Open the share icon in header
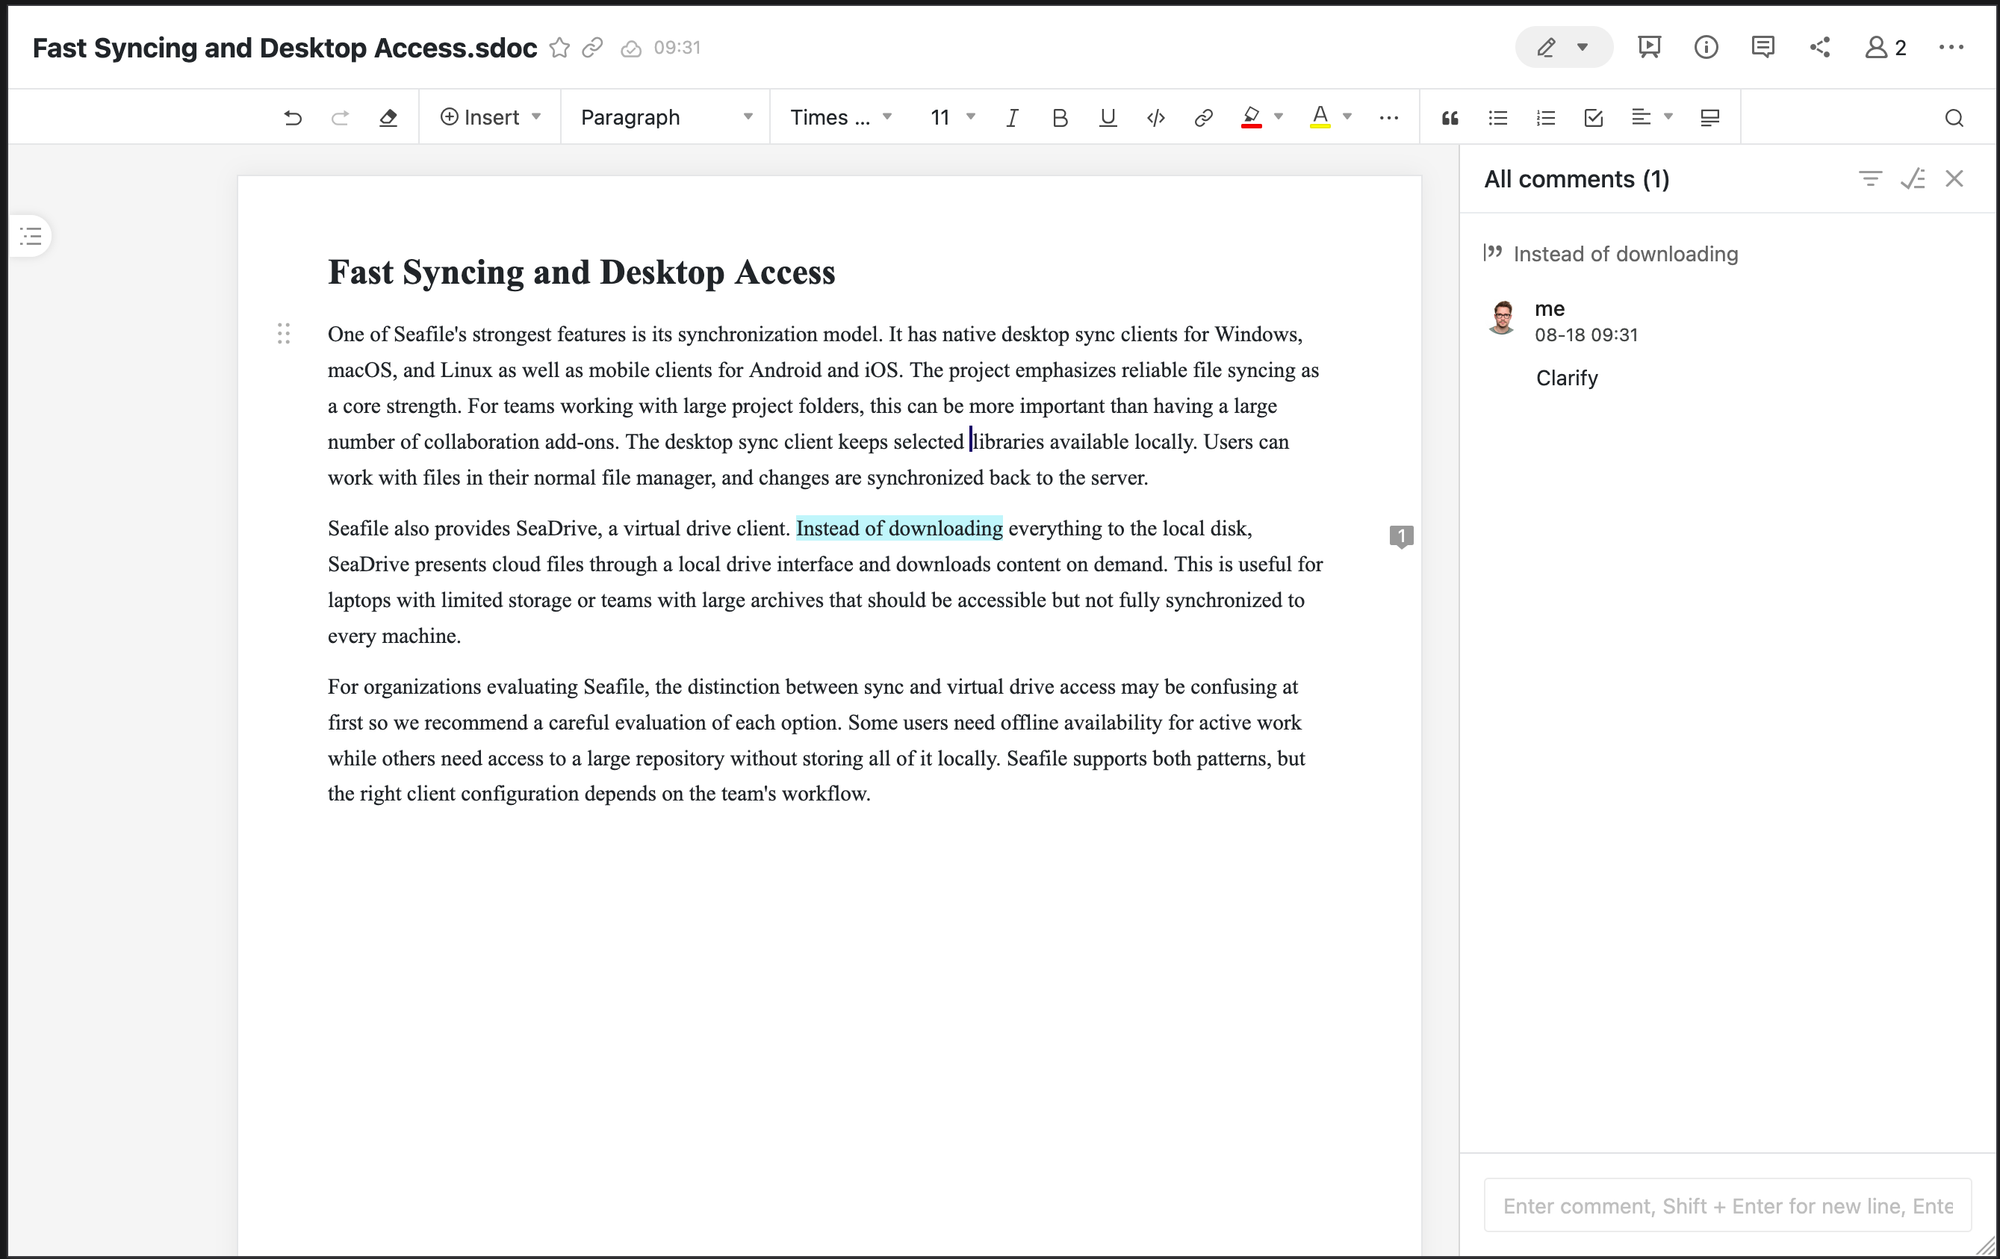Screen dimensions: 2000x1259 (1820, 47)
